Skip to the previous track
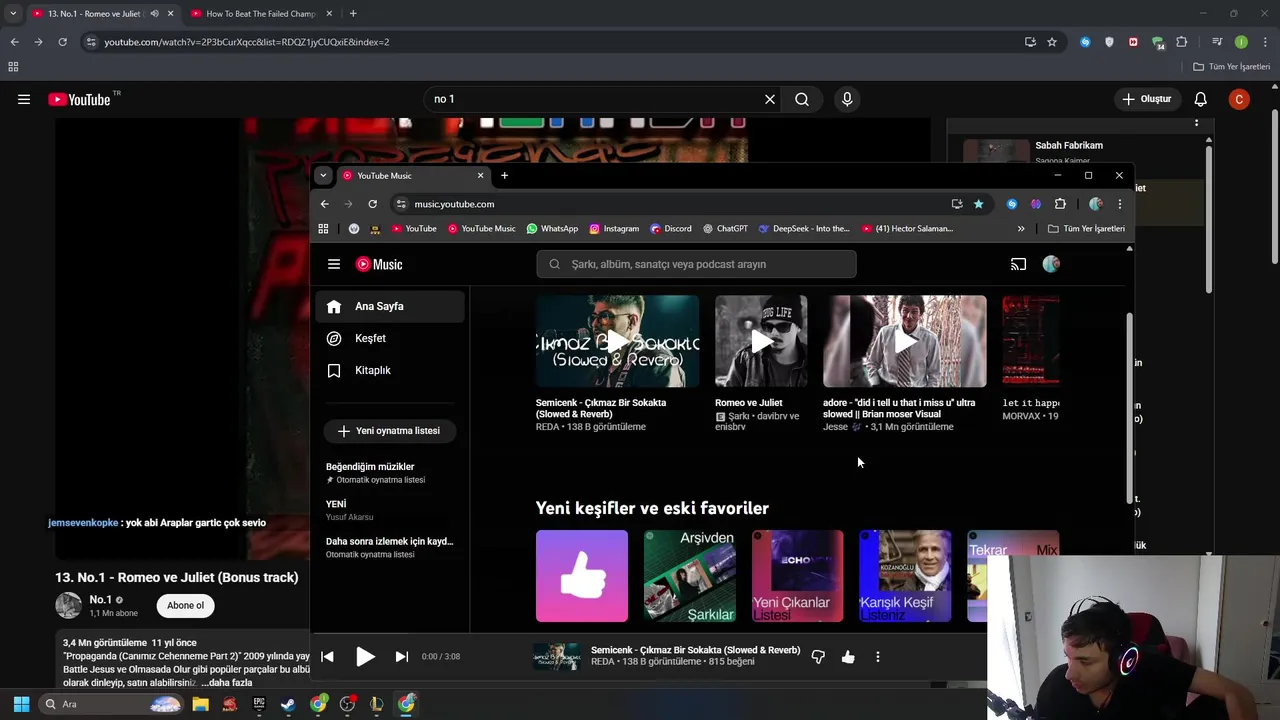 pos(327,657)
